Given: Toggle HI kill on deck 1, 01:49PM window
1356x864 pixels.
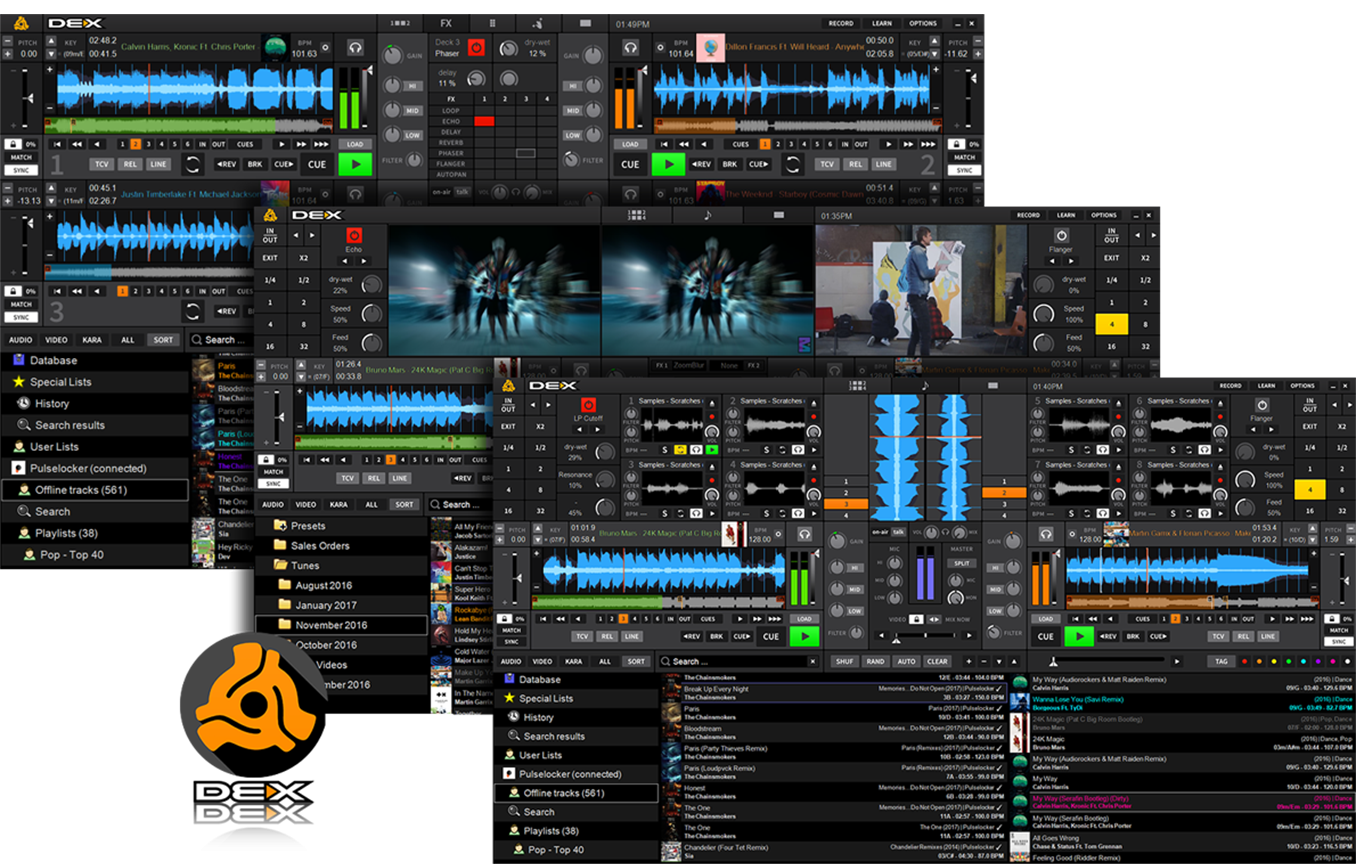Looking at the screenshot, I should (412, 86).
